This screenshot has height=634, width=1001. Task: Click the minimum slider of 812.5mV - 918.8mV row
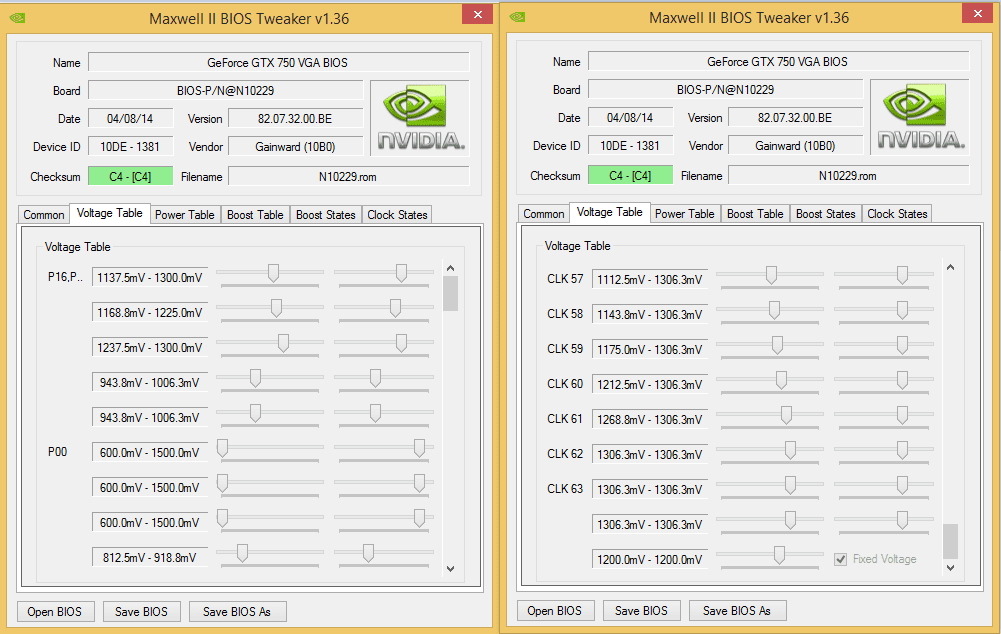243,553
